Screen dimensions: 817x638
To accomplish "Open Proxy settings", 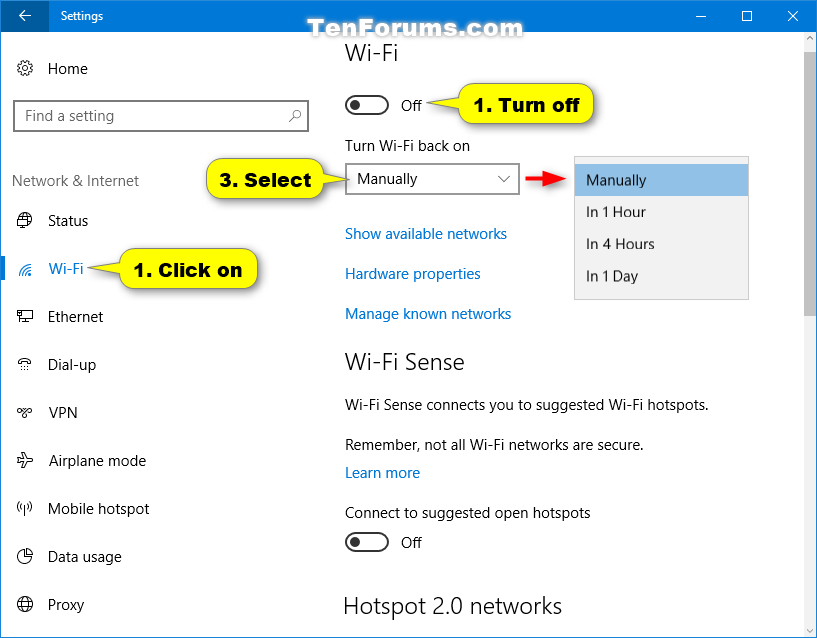I will pyautogui.click(x=66, y=605).
